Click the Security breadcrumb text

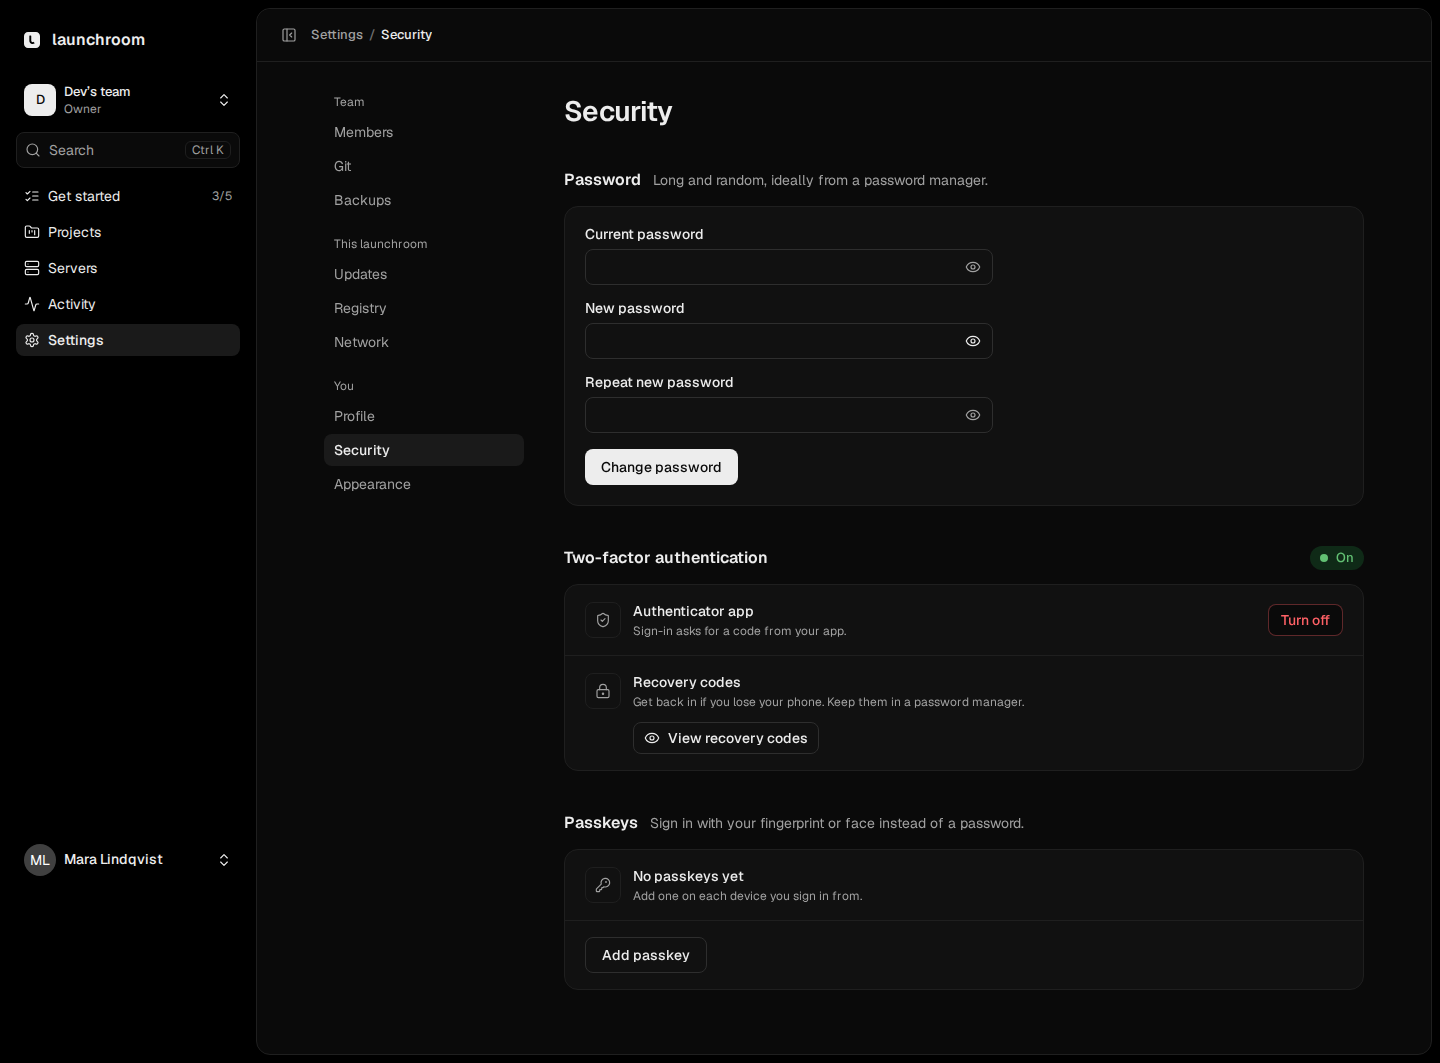pyautogui.click(x=406, y=35)
